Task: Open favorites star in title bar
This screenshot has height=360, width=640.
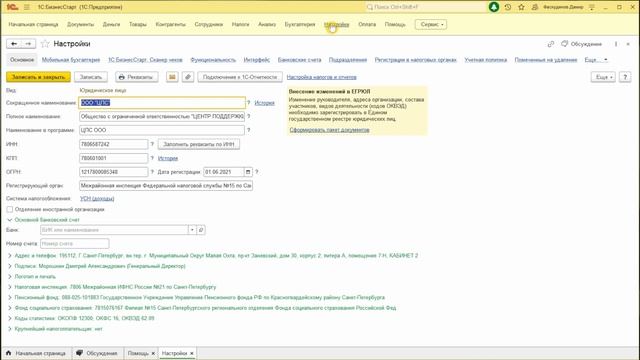Action: 521,7
